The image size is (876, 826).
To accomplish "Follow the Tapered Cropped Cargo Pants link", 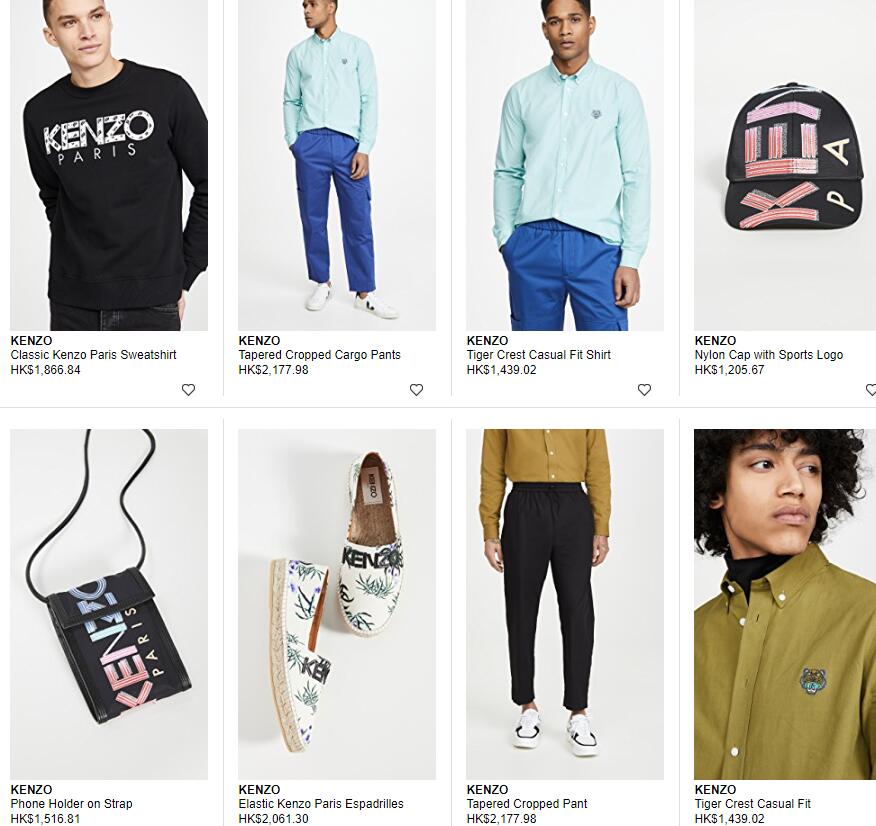I will pos(320,355).
